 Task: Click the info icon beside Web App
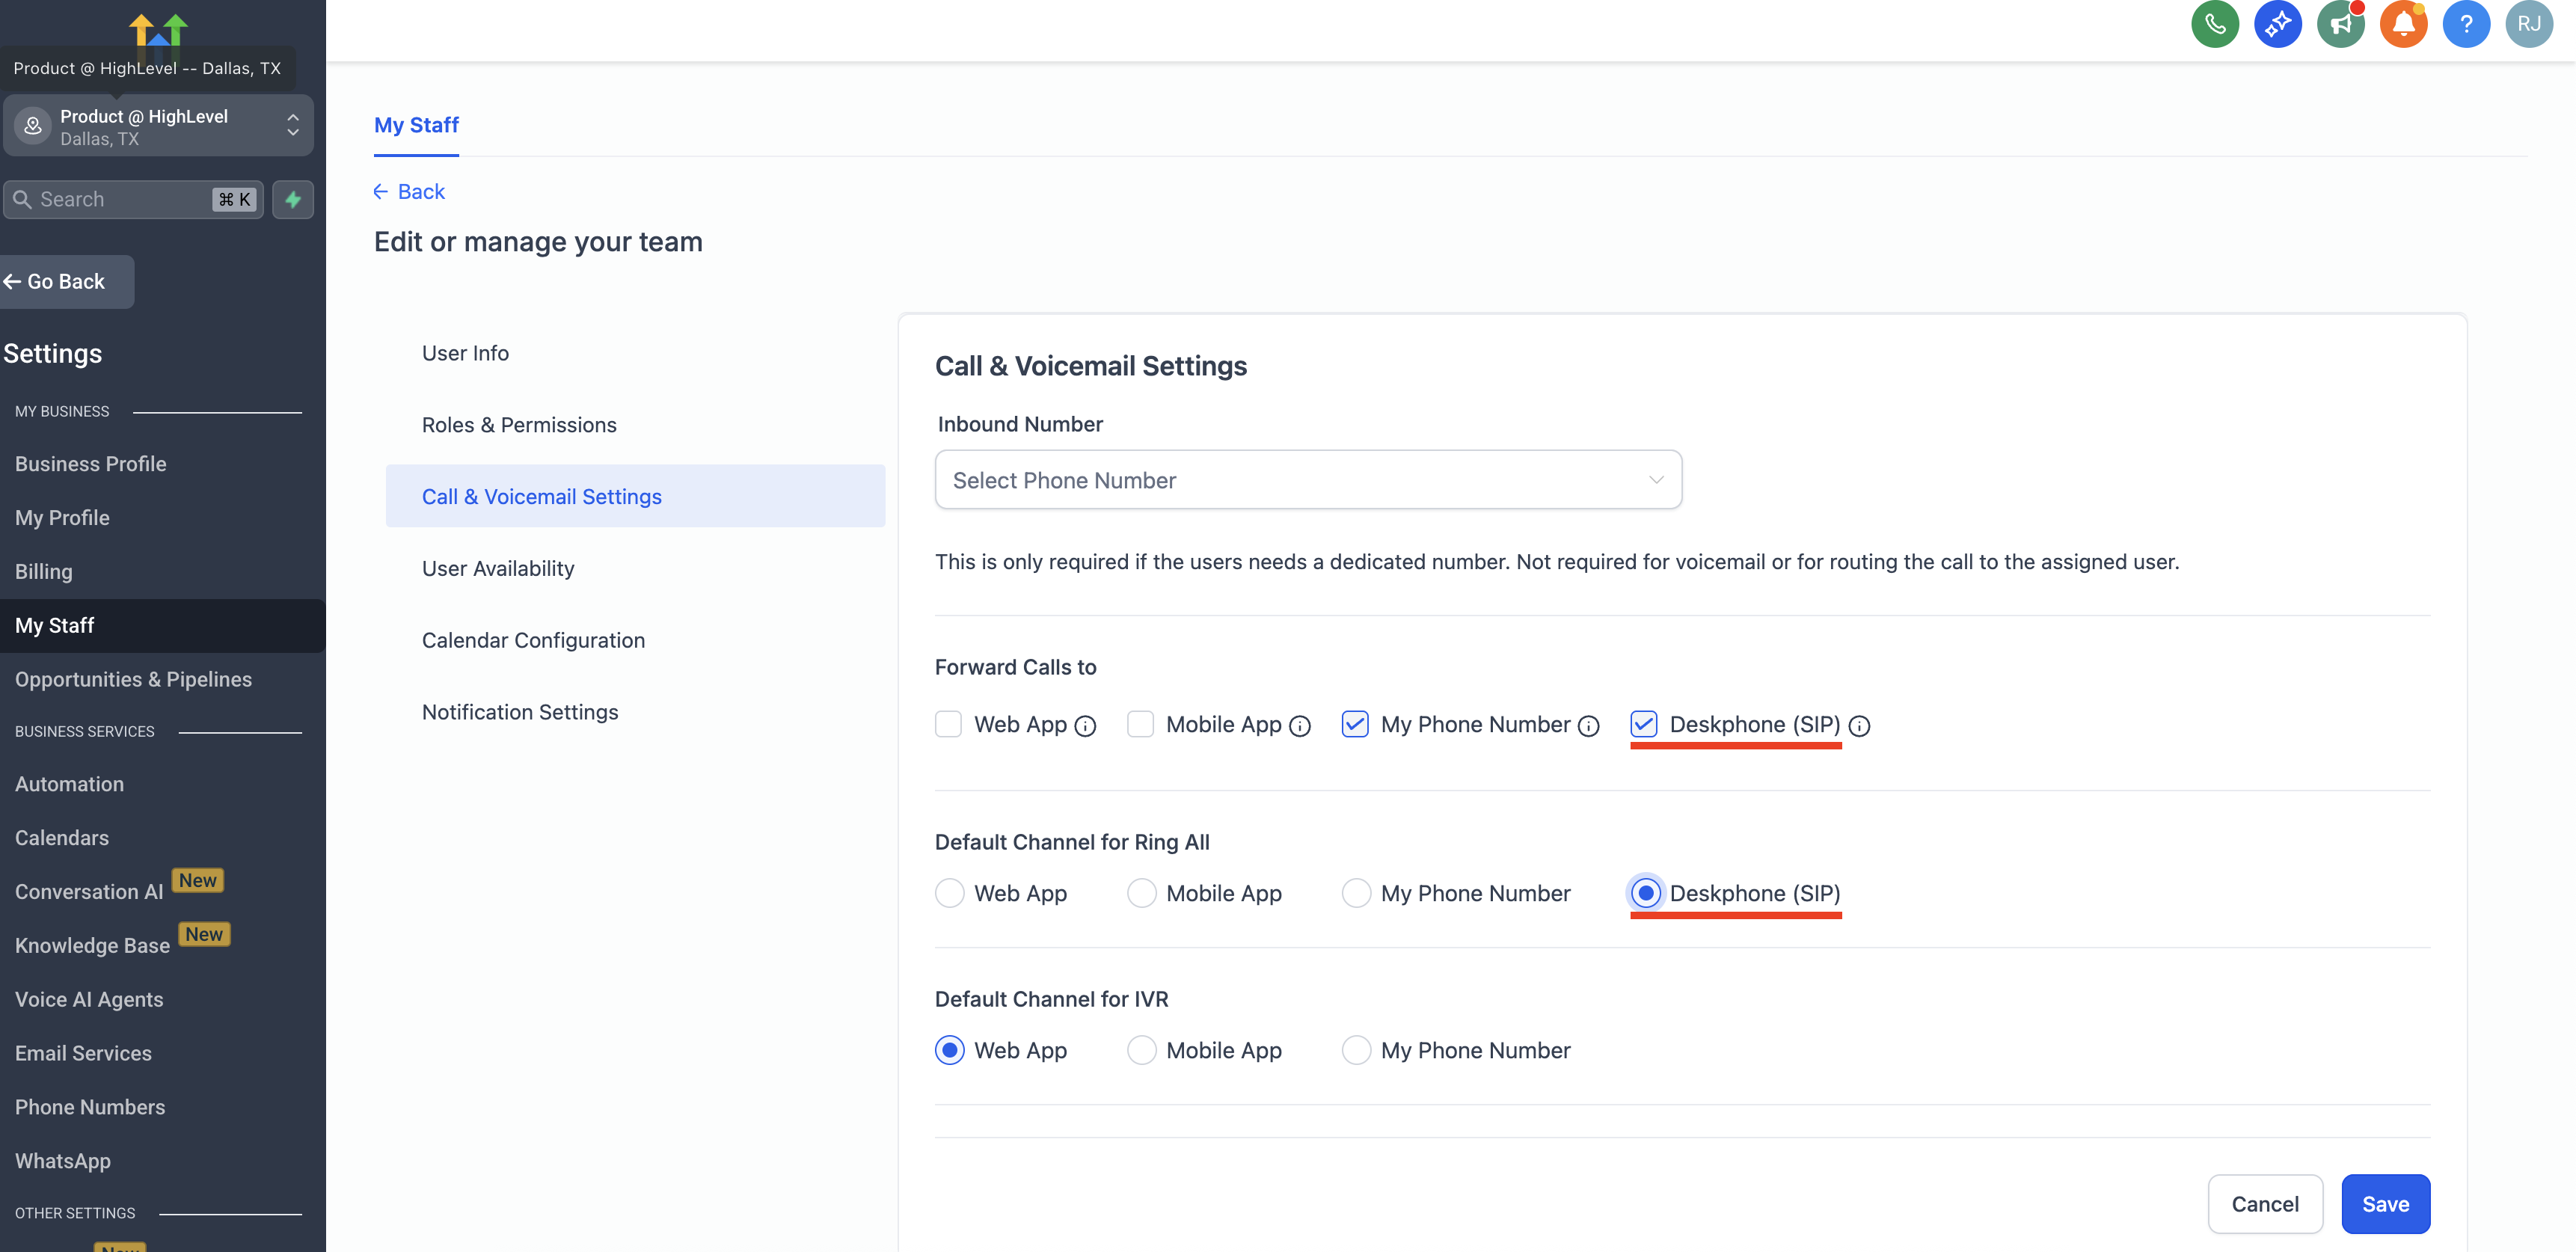[x=1085, y=726]
